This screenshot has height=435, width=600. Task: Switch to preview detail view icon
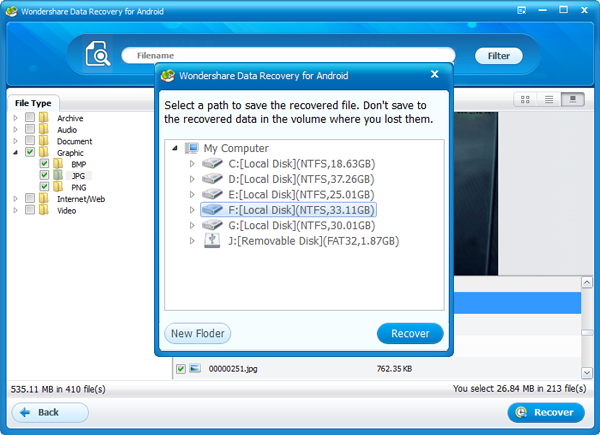point(572,99)
